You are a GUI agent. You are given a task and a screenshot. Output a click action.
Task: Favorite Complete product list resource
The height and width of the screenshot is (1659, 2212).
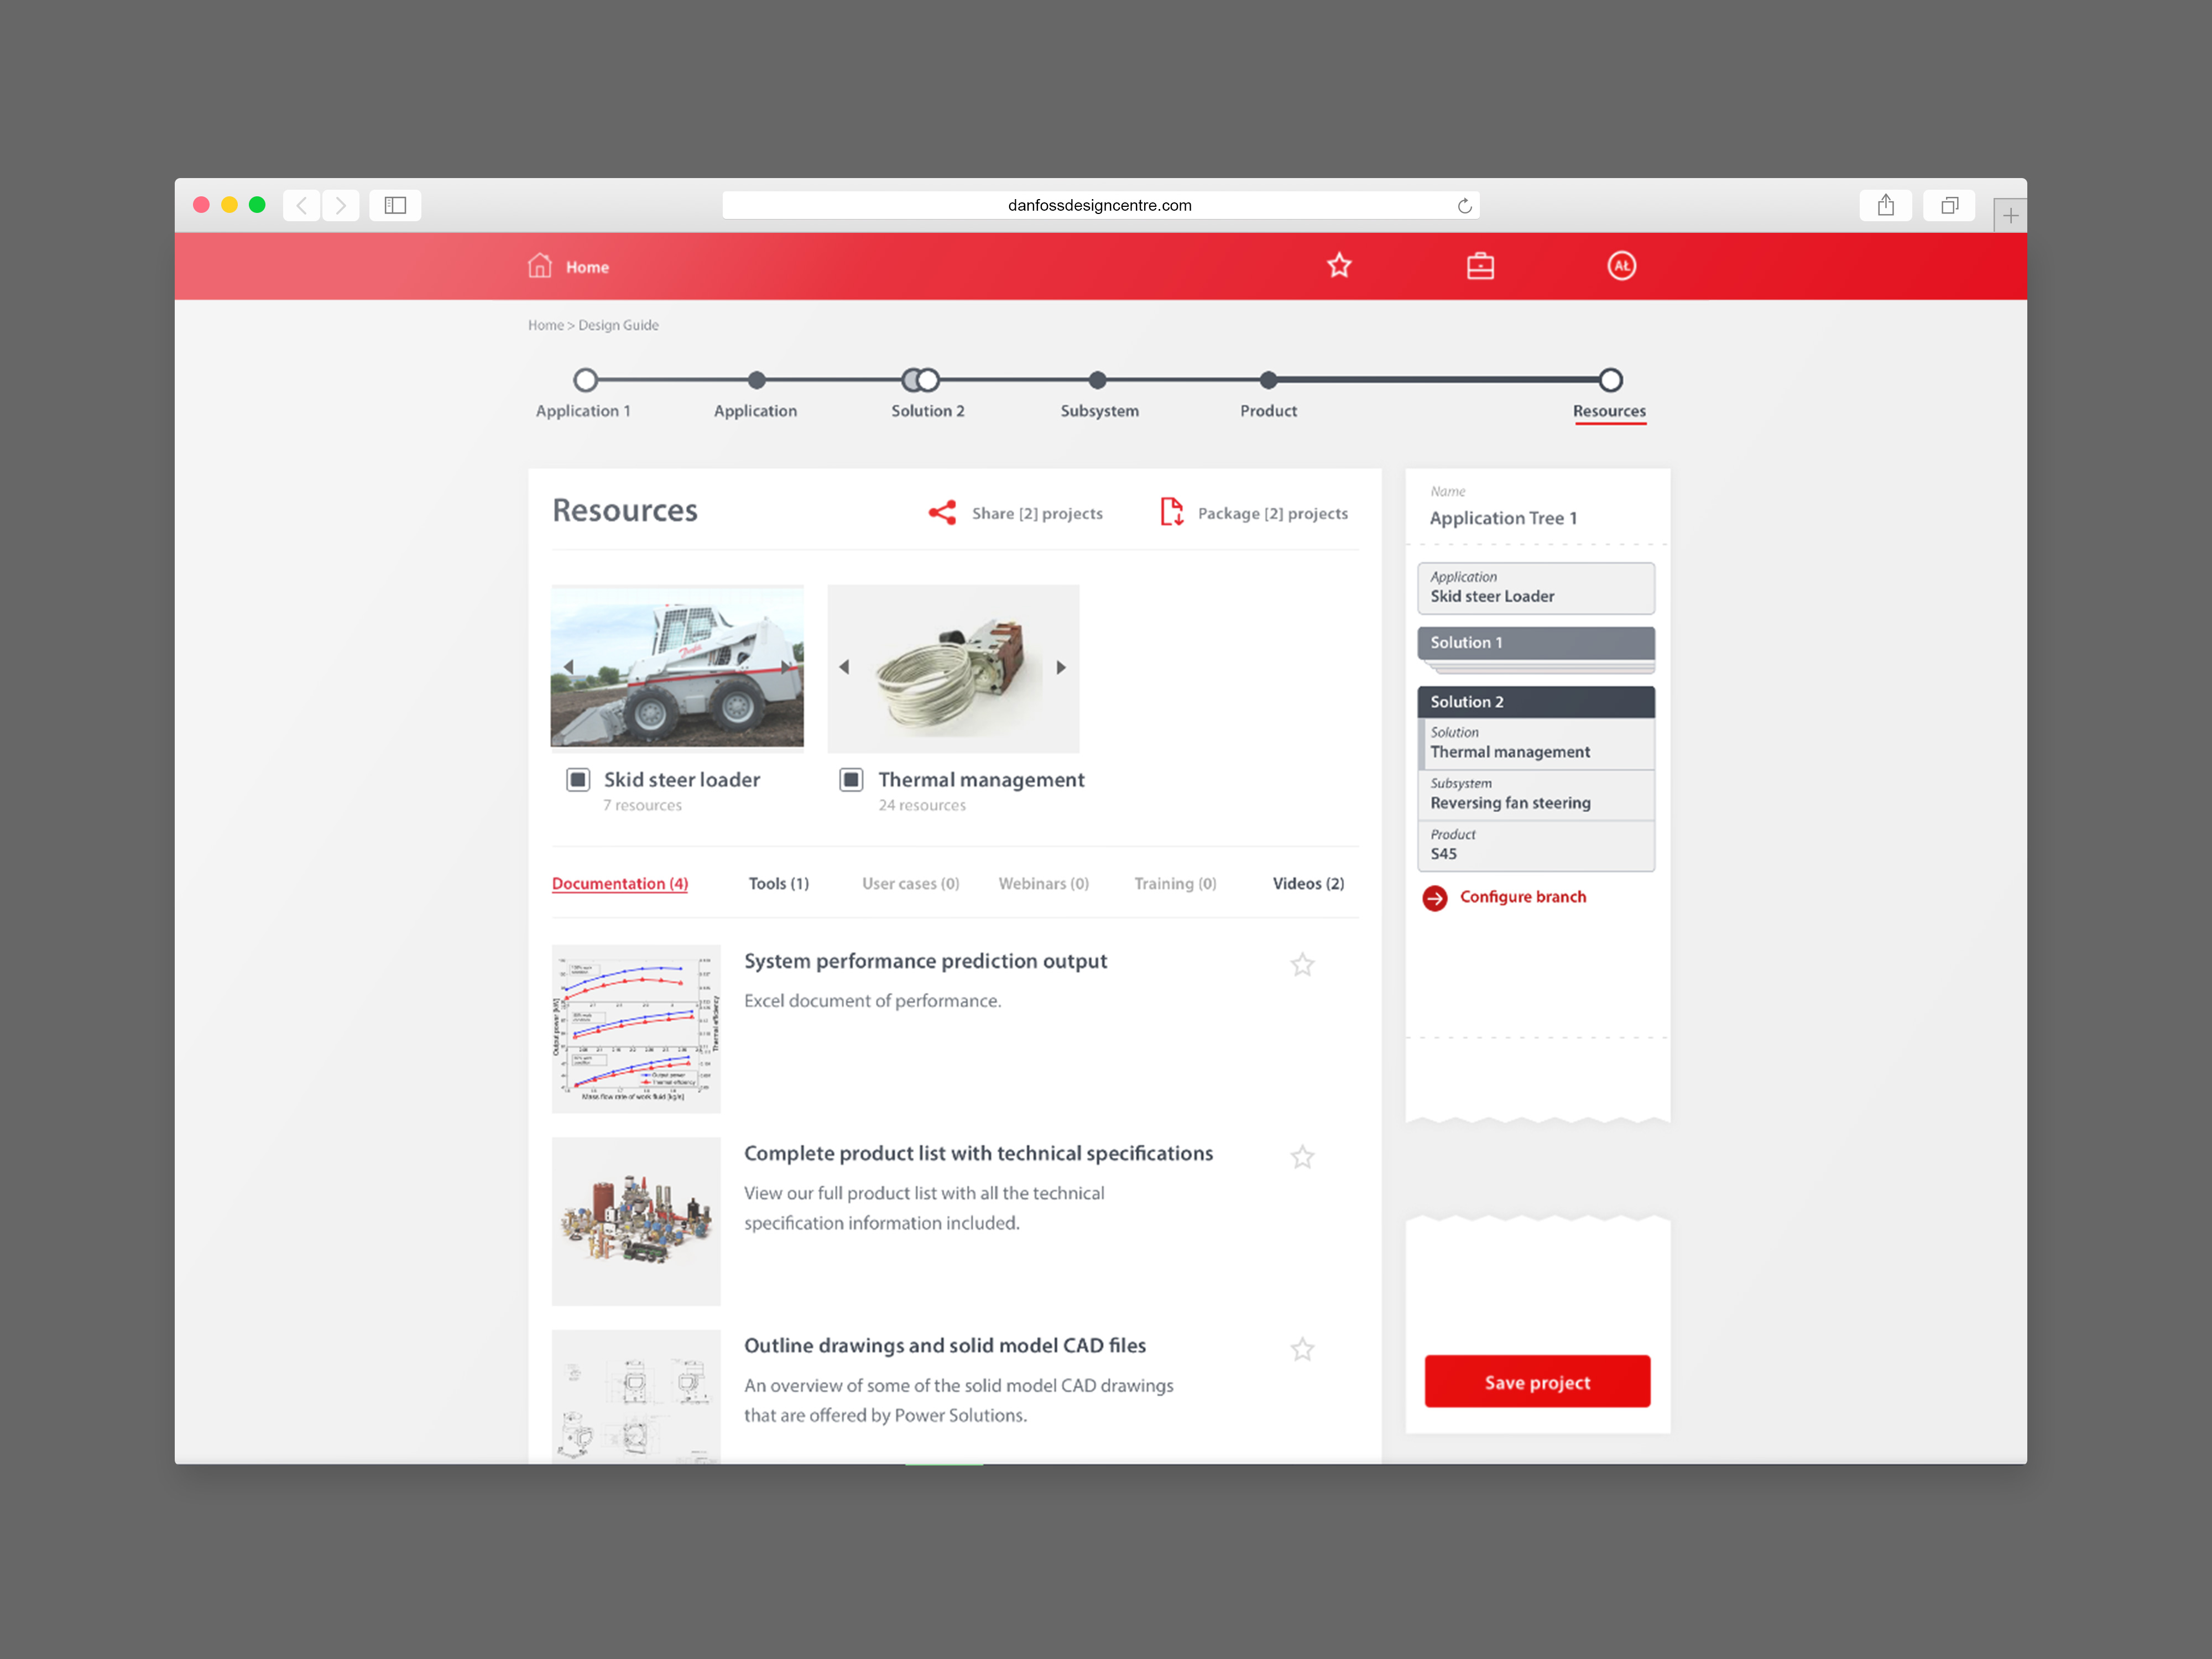tap(1302, 1157)
